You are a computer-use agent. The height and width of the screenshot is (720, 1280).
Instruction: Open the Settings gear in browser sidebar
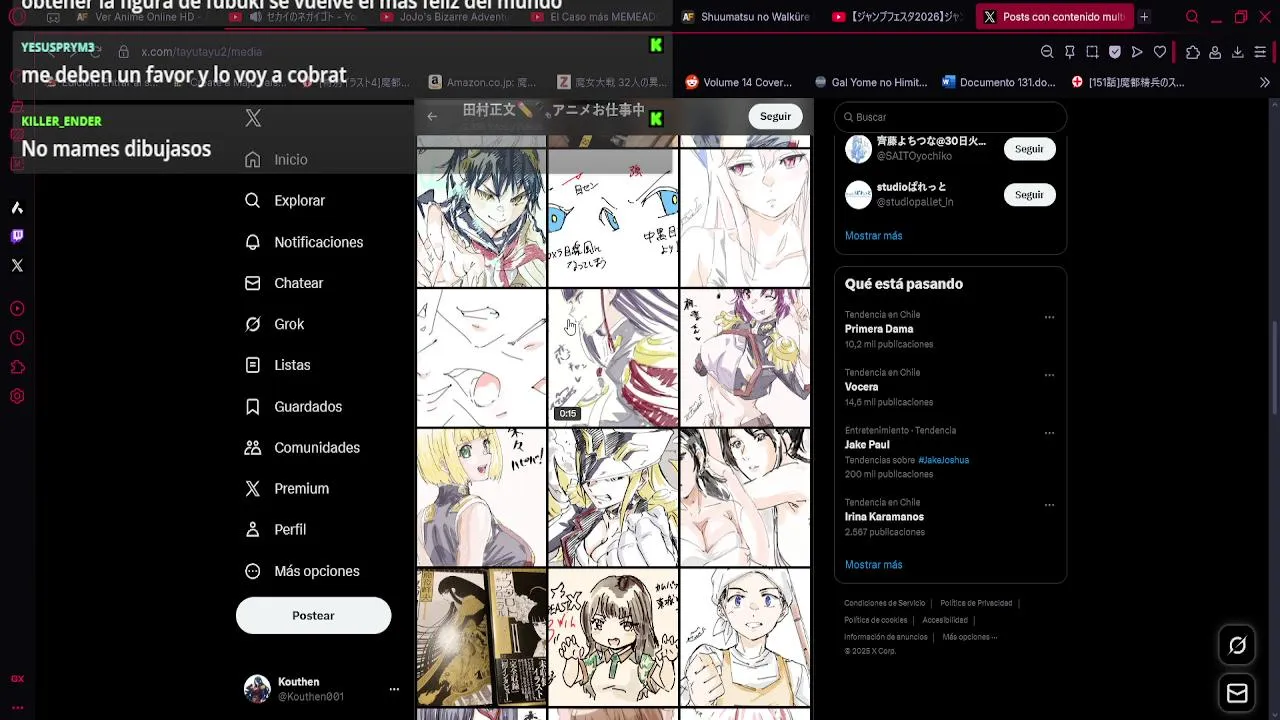coord(17,396)
